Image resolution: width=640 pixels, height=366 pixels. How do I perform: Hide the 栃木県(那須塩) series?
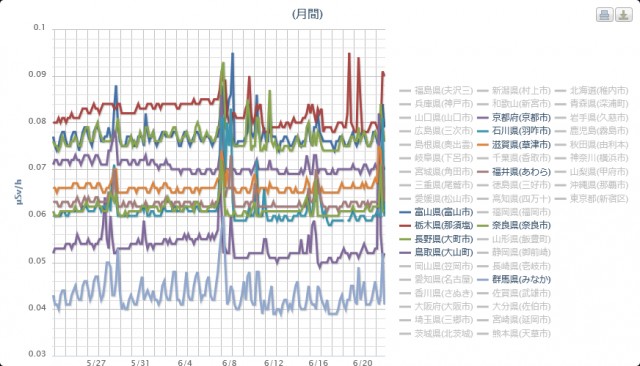pos(437,225)
